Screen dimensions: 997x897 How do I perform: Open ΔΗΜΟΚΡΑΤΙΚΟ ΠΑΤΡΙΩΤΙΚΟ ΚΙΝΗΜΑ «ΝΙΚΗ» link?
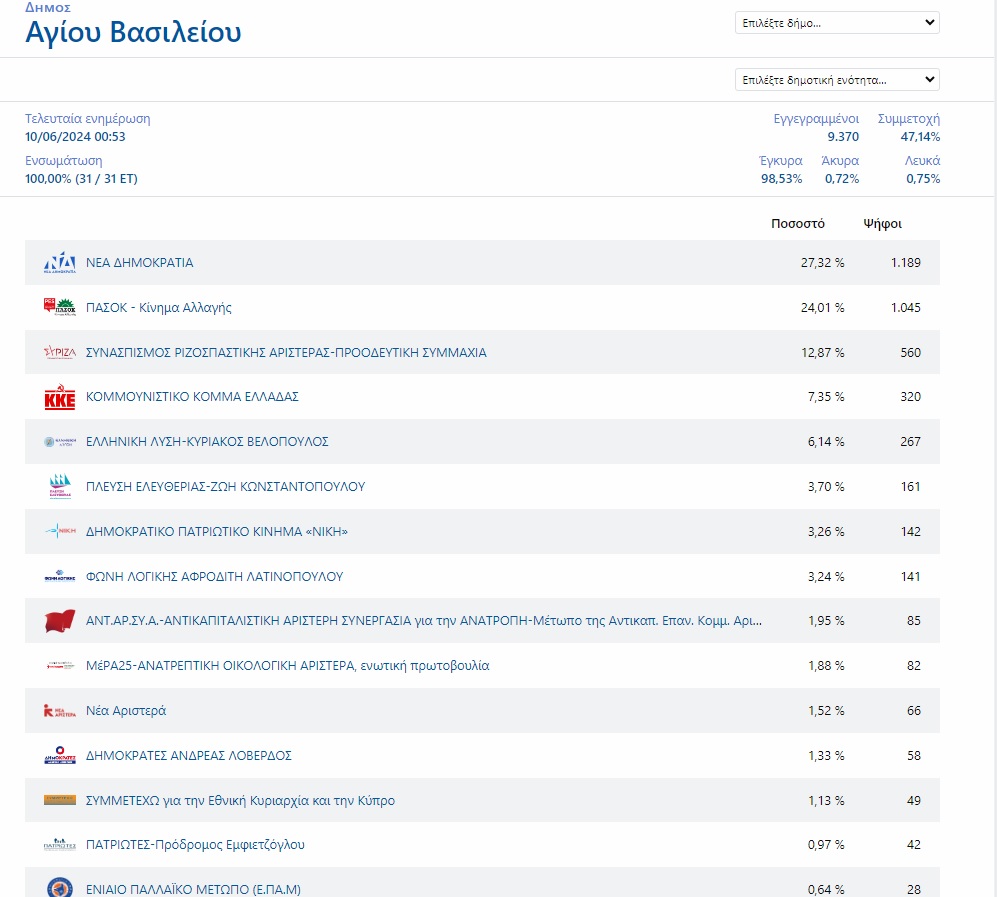tap(217, 531)
